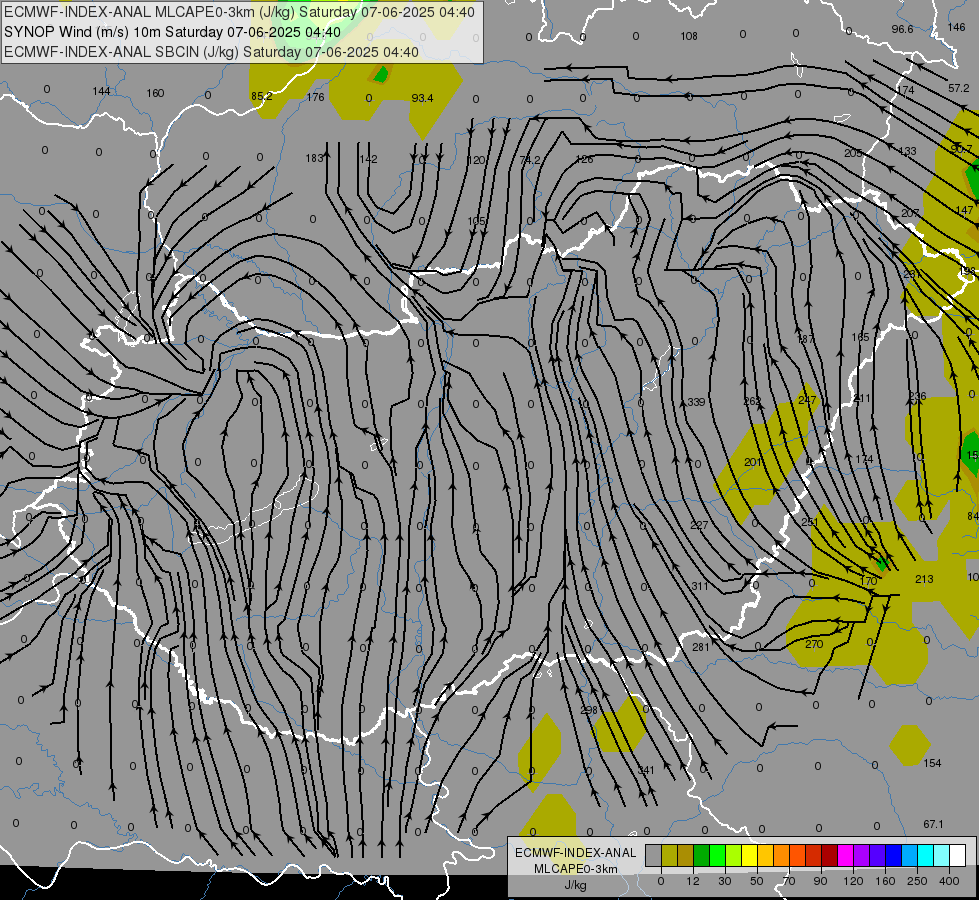Click the map value 105
Viewport: 979px width, 900px height.
point(476,221)
